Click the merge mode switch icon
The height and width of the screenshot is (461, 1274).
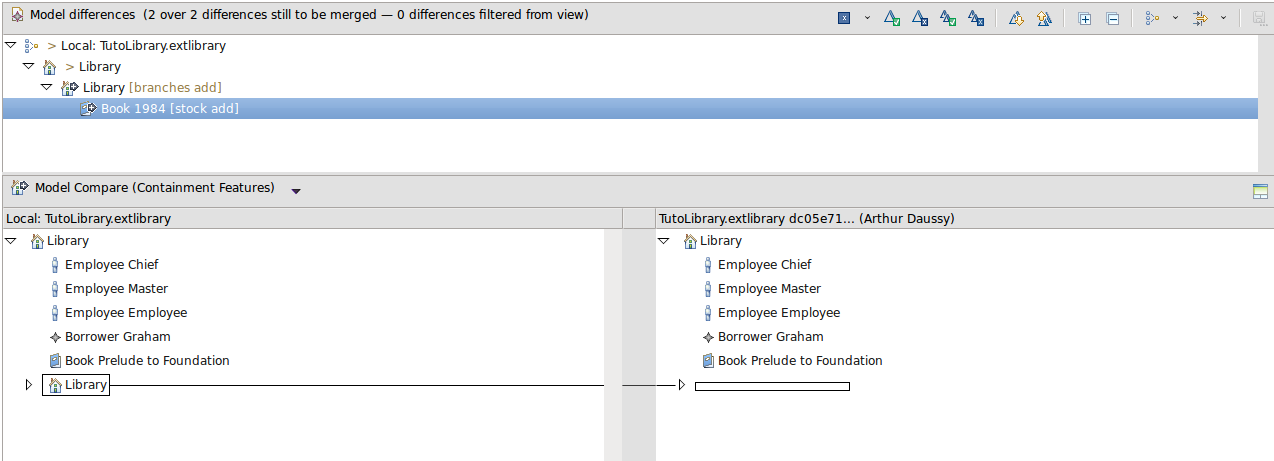click(x=844, y=19)
